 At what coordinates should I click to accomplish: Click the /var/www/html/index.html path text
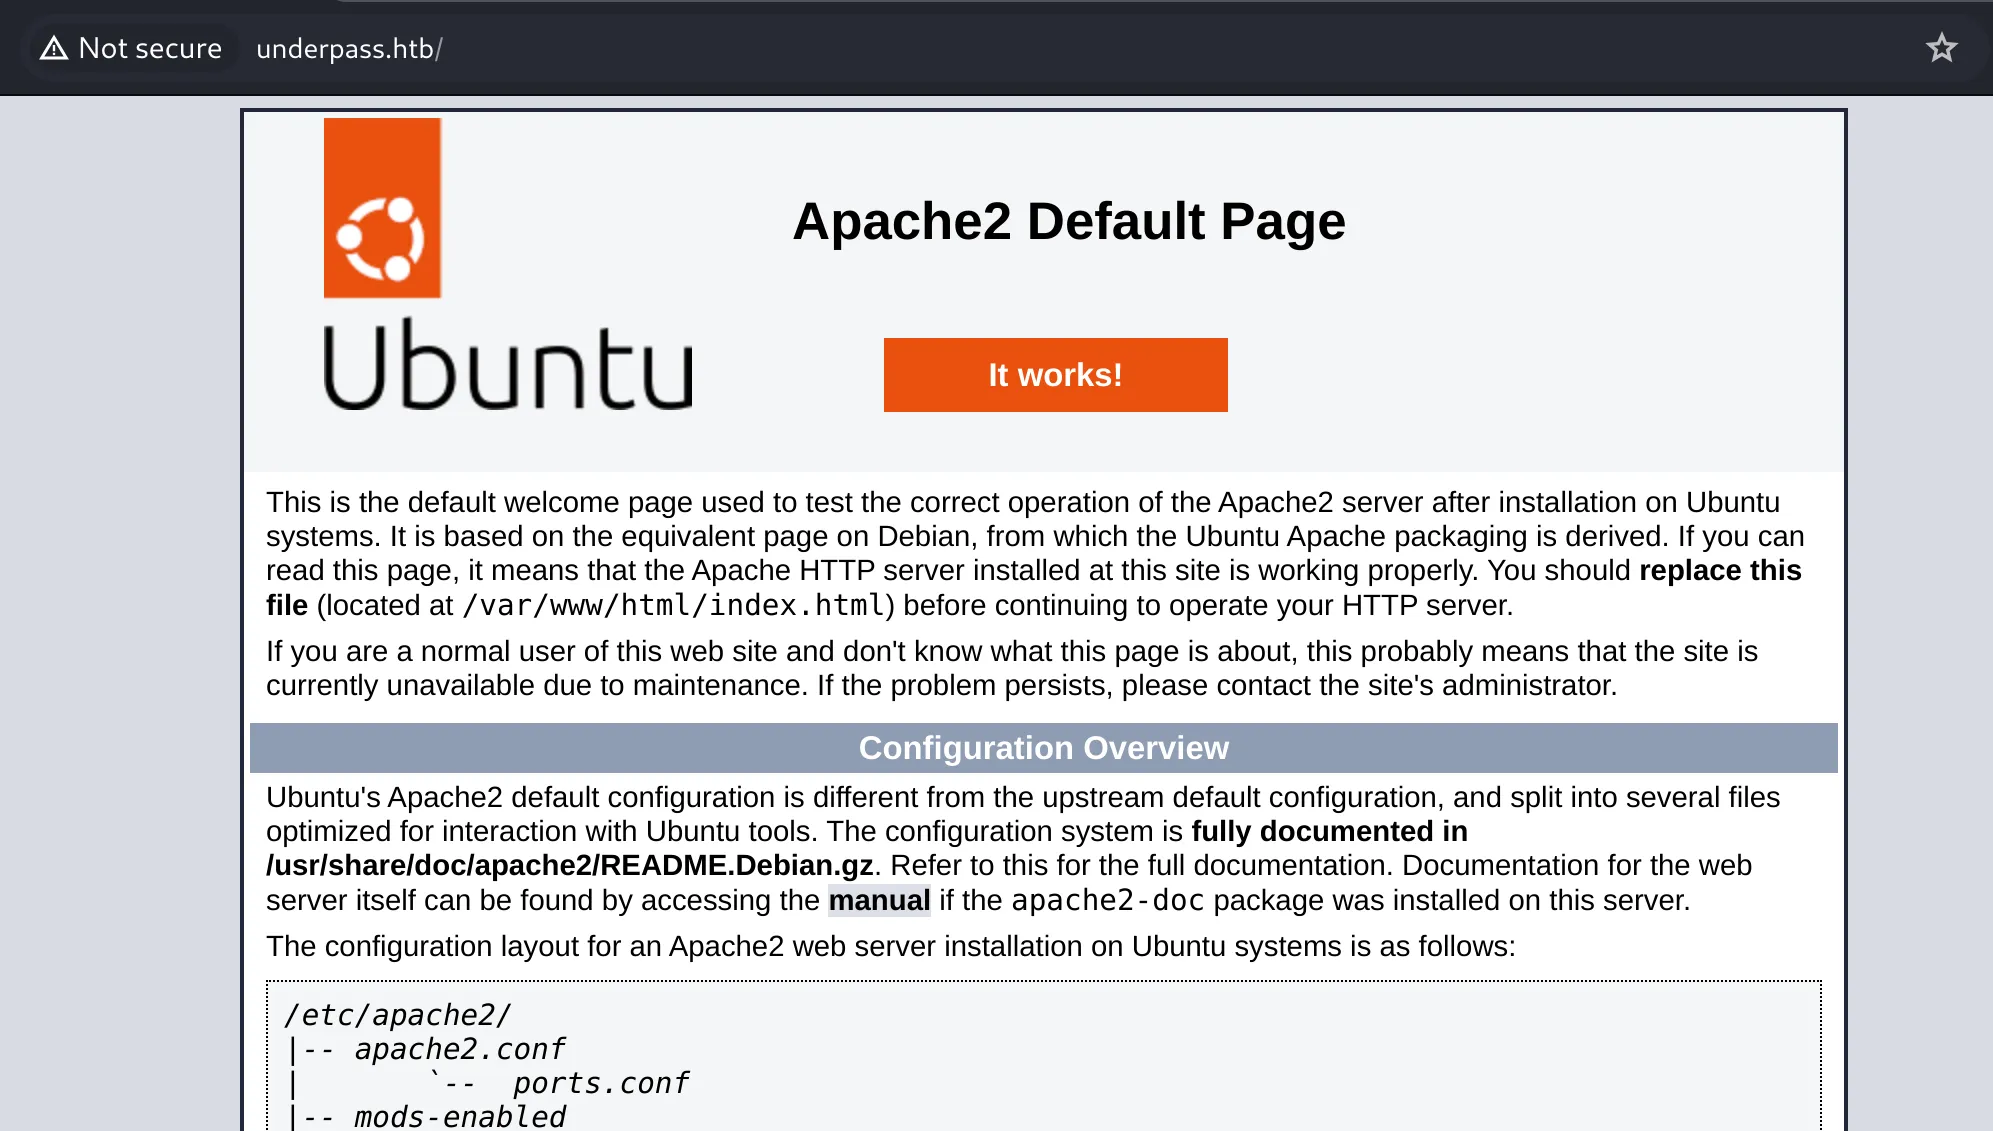673,605
